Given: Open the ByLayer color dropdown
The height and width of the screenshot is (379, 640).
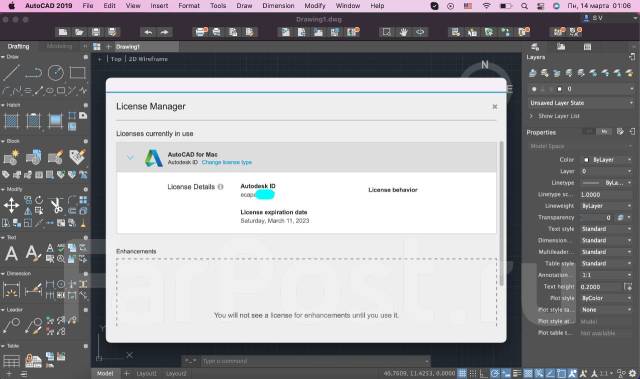Looking at the screenshot, I should pyautogui.click(x=607, y=160).
